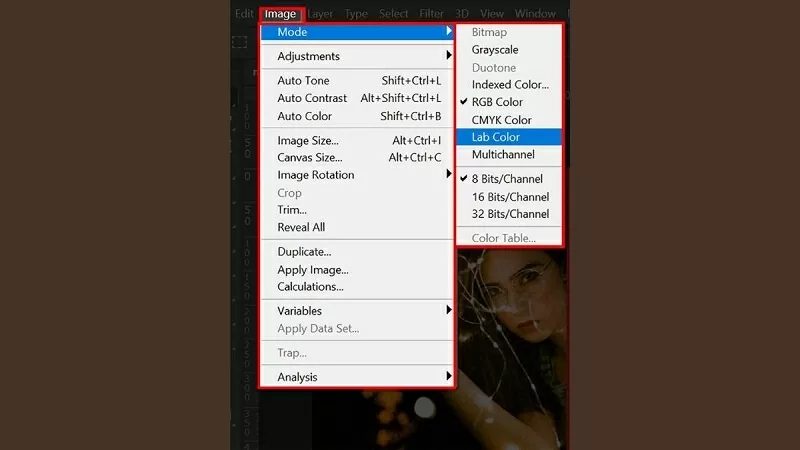Screen dimensions: 800x450
Task: Choose 8 Bits/Channel bit depth
Action: click(507, 179)
